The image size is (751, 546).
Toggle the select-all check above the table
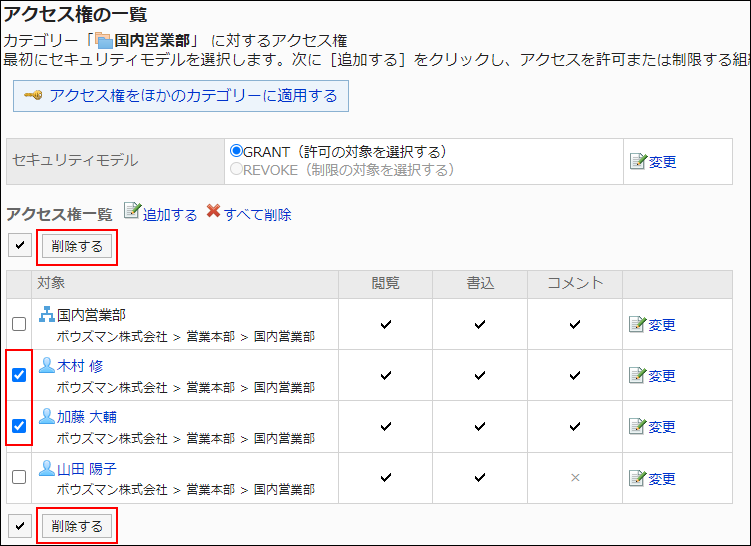(20, 246)
